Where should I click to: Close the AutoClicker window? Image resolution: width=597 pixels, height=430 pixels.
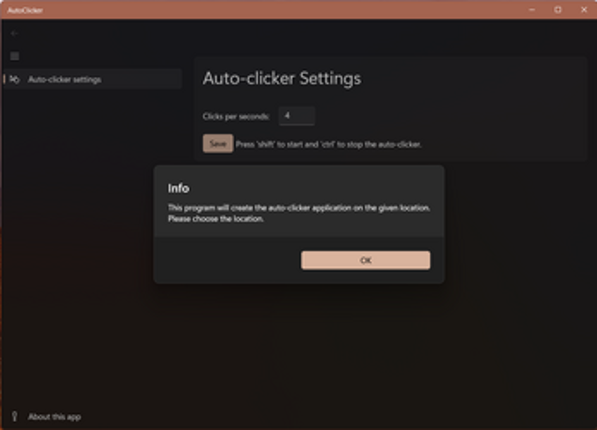[584, 10]
